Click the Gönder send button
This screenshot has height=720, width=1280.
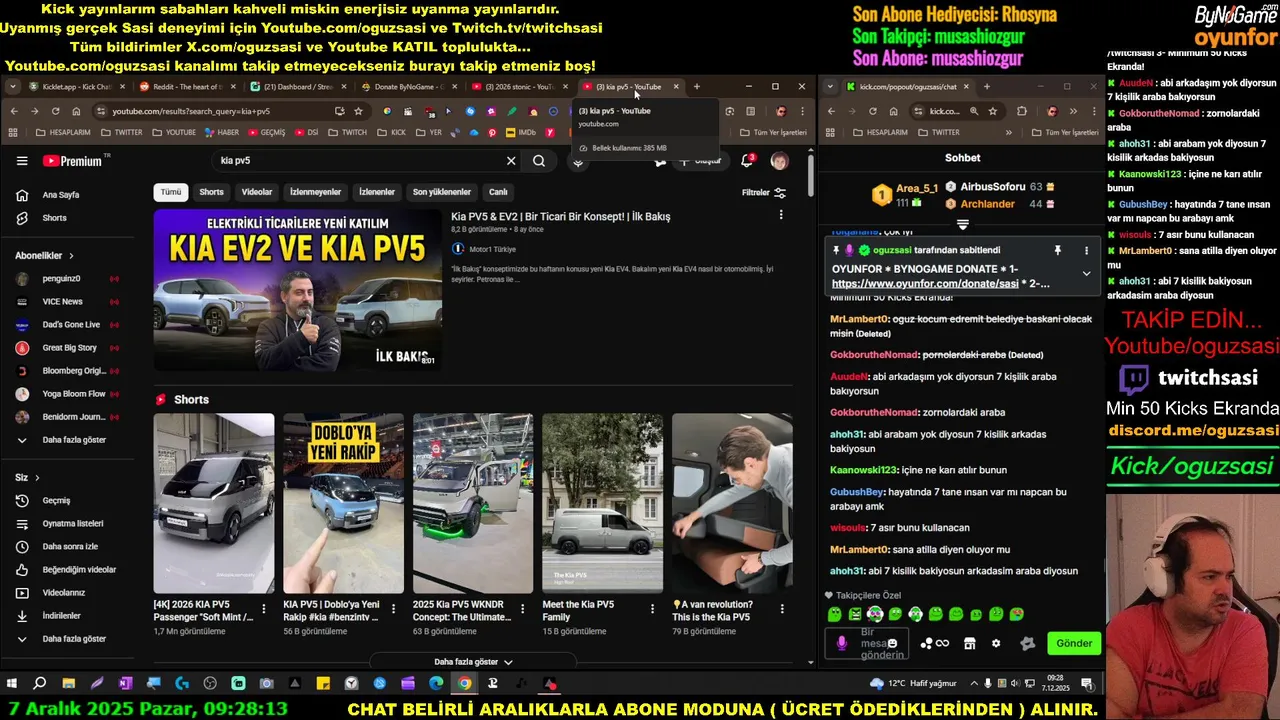point(1074,643)
